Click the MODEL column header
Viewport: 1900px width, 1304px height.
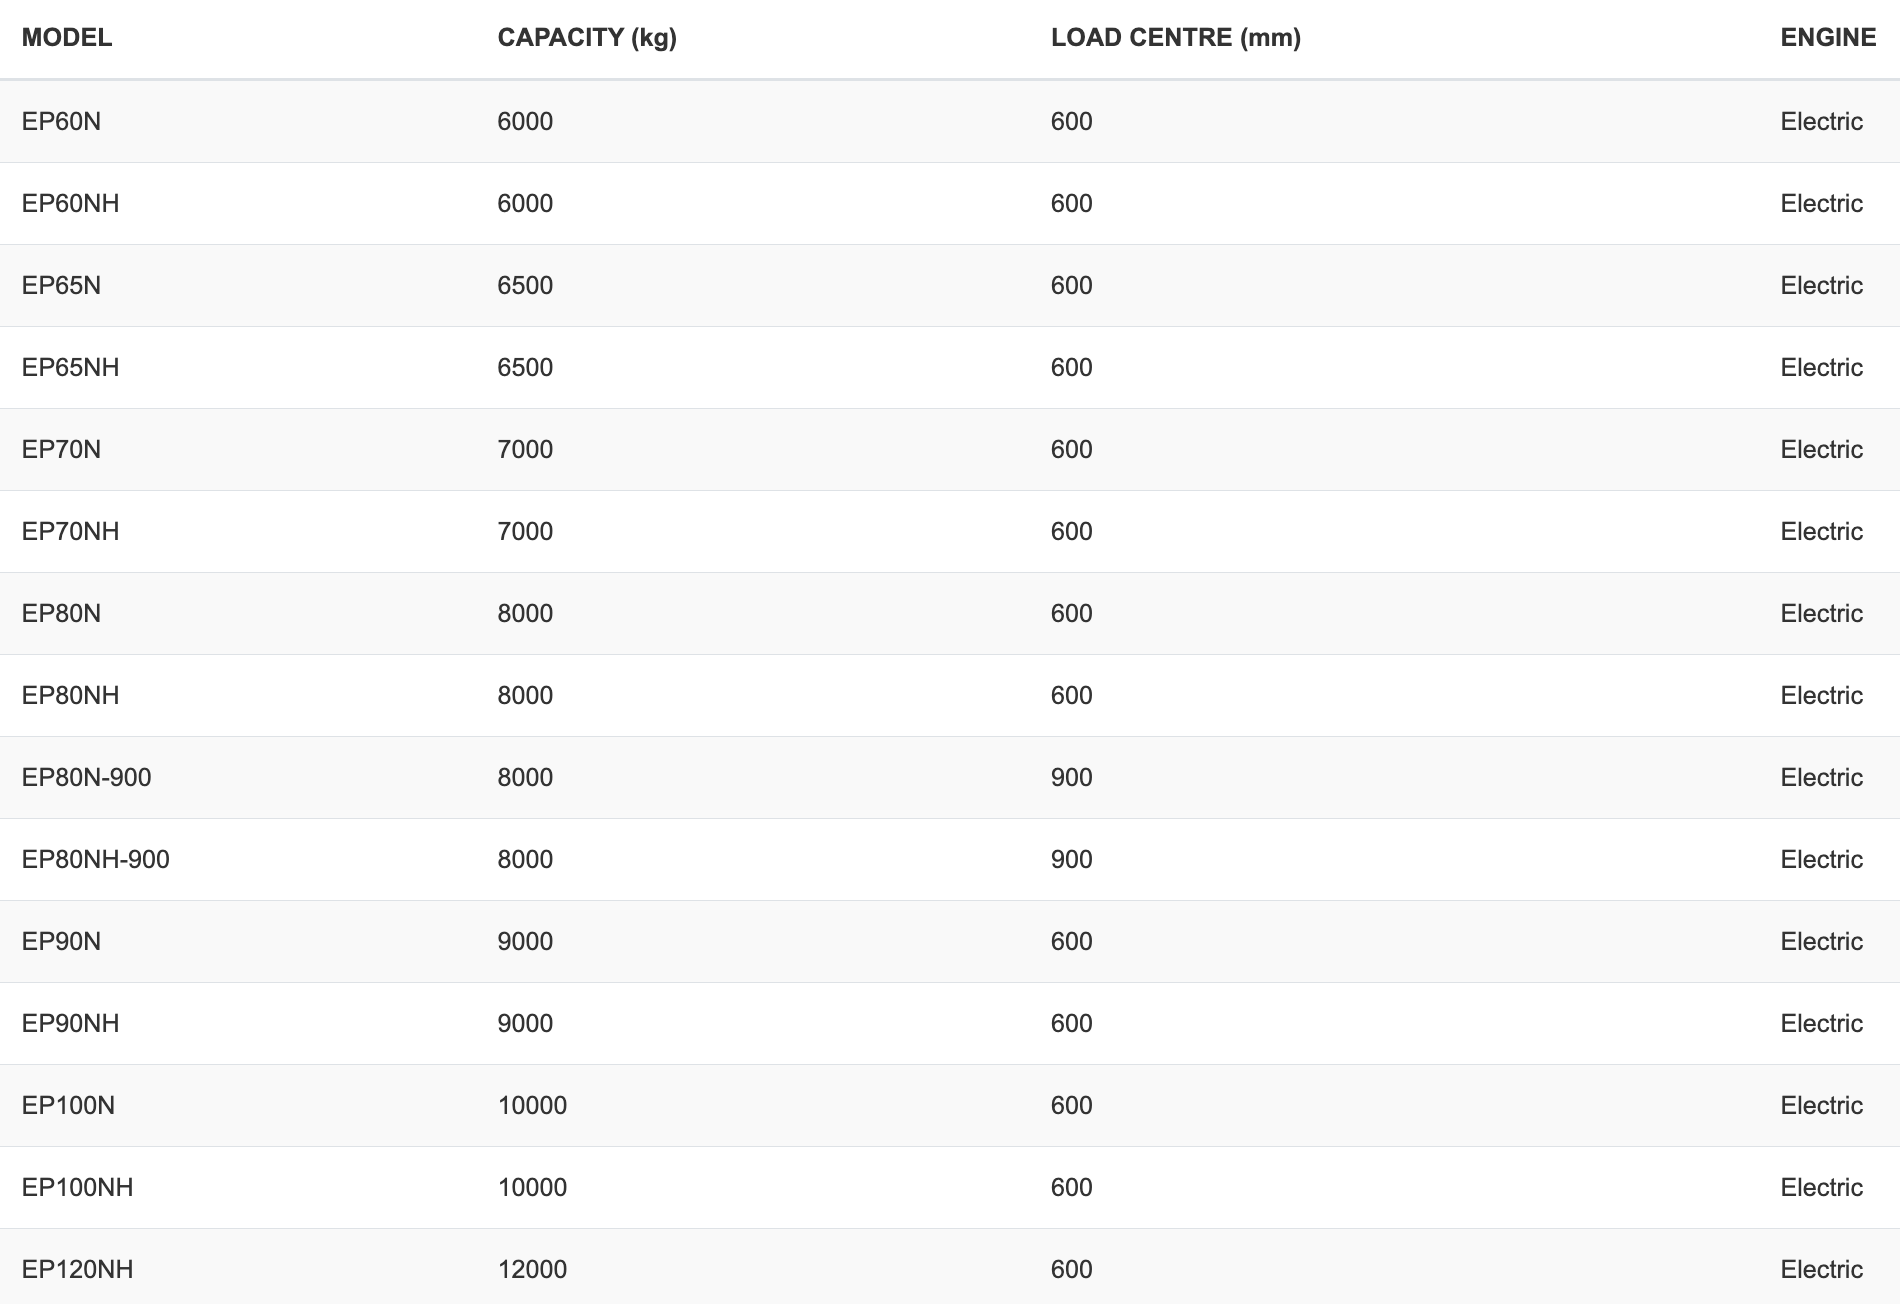67,38
